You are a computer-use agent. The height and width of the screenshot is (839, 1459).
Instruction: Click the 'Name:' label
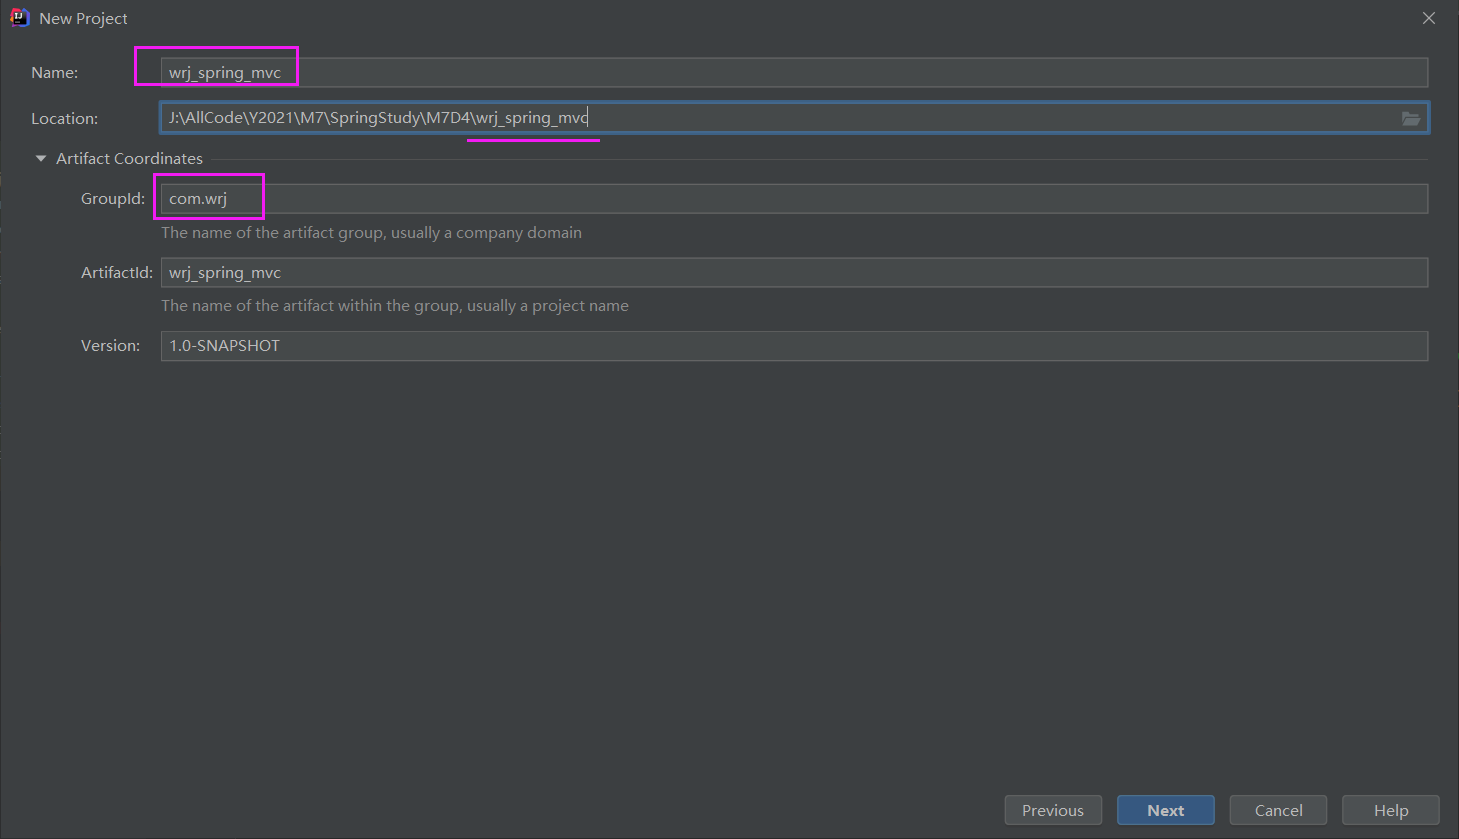click(x=54, y=73)
